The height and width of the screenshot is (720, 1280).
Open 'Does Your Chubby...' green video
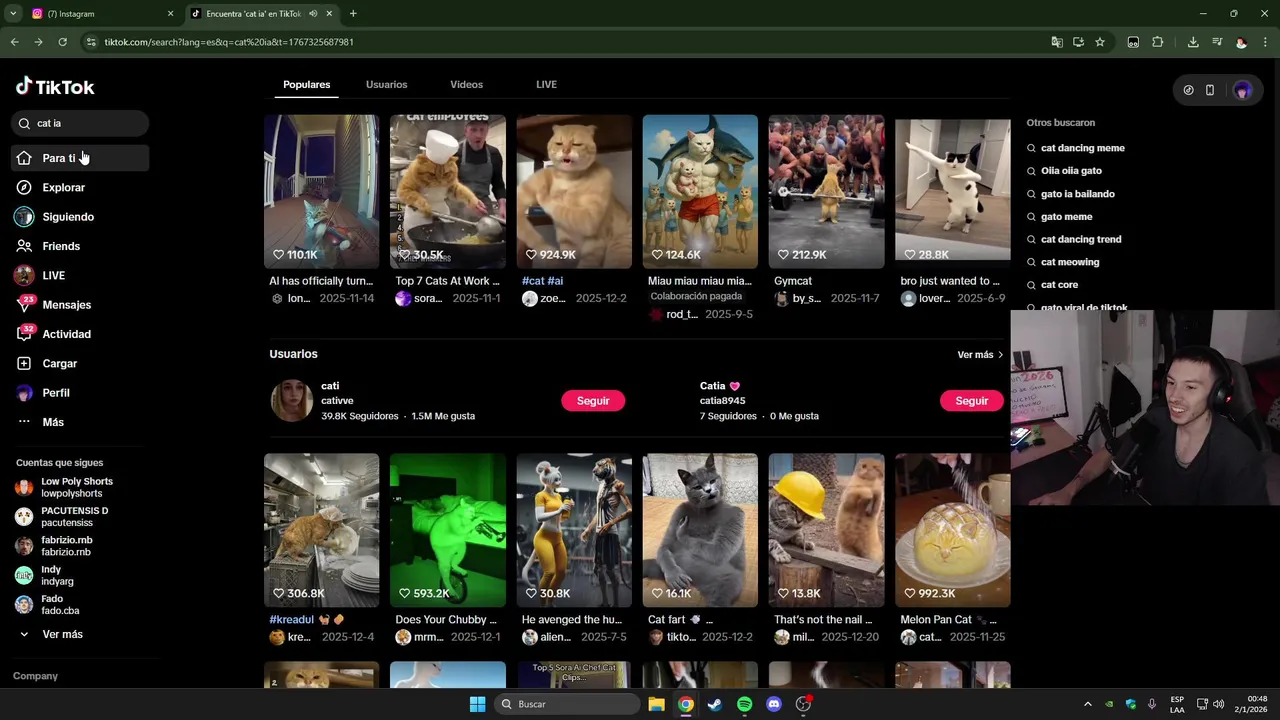pyautogui.click(x=447, y=530)
